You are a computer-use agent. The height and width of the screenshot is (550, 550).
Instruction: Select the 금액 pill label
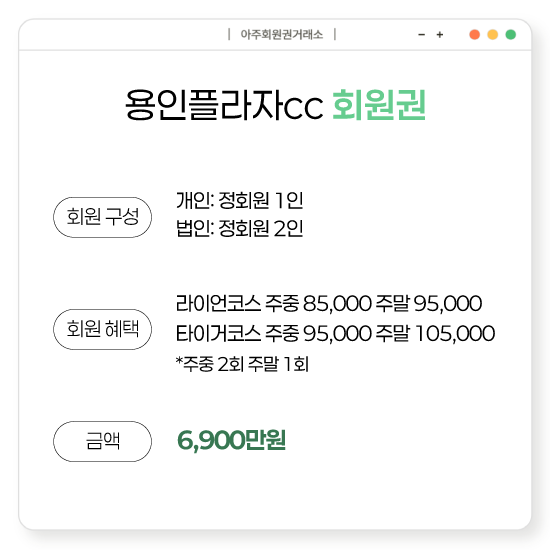tap(102, 441)
